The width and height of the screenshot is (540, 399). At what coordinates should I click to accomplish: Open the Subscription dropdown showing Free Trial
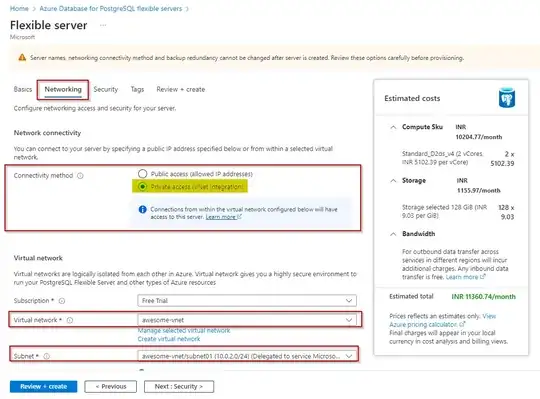247,301
